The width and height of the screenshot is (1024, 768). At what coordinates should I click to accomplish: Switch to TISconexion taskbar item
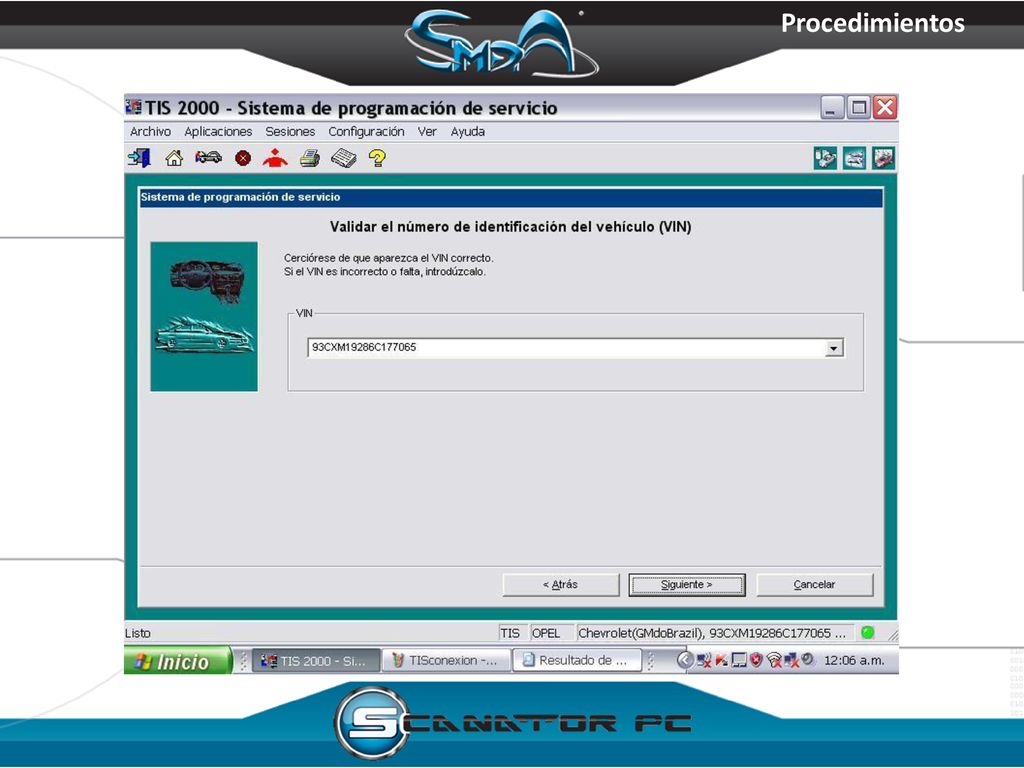[x=446, y=661]
